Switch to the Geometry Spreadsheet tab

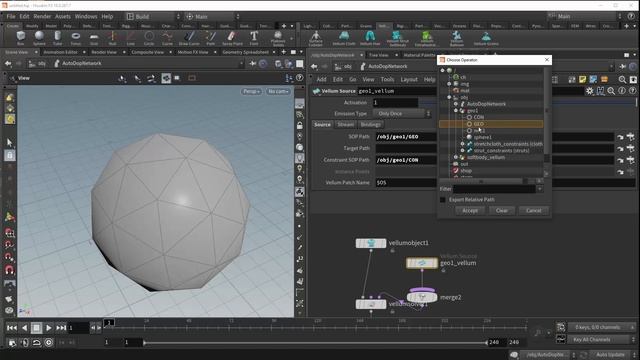point(245,52)
